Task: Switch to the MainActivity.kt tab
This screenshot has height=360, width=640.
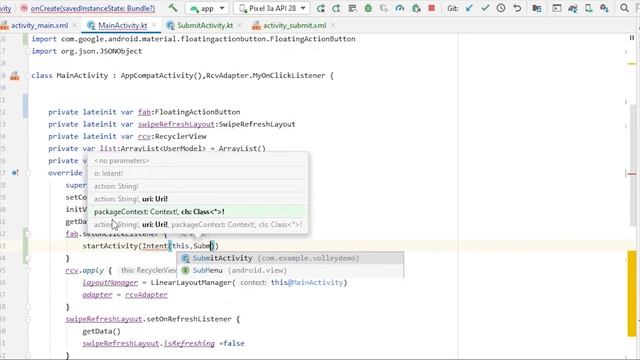Action: (122, 25)
